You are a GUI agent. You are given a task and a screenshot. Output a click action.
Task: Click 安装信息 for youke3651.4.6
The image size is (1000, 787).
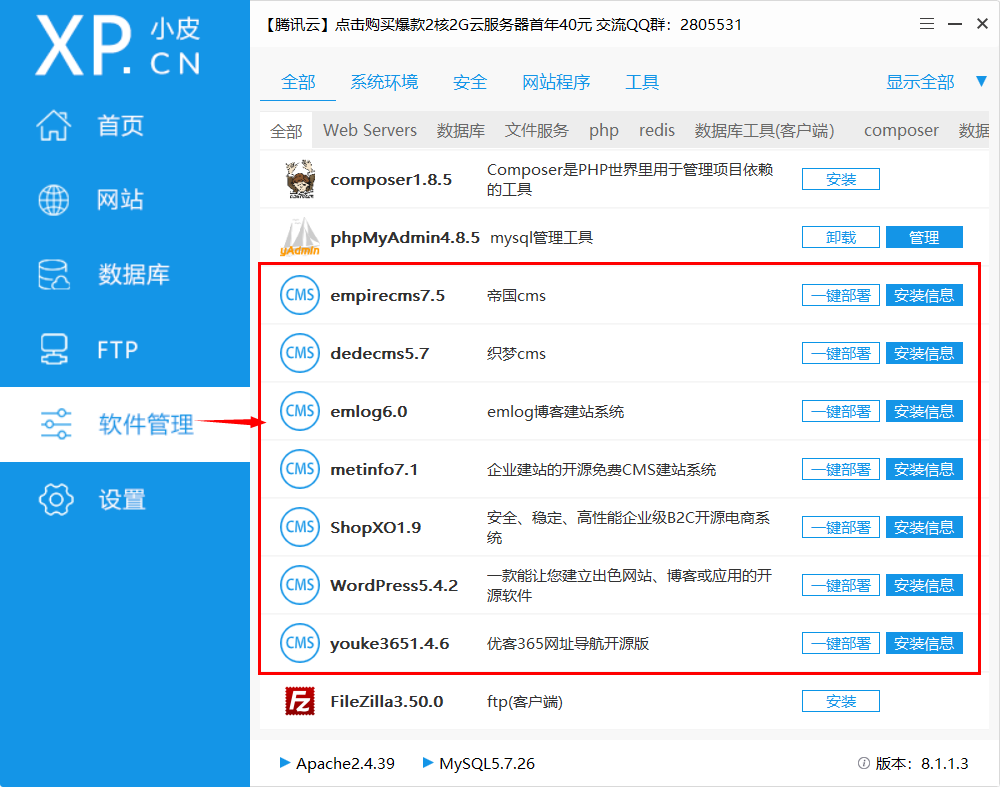924,644
